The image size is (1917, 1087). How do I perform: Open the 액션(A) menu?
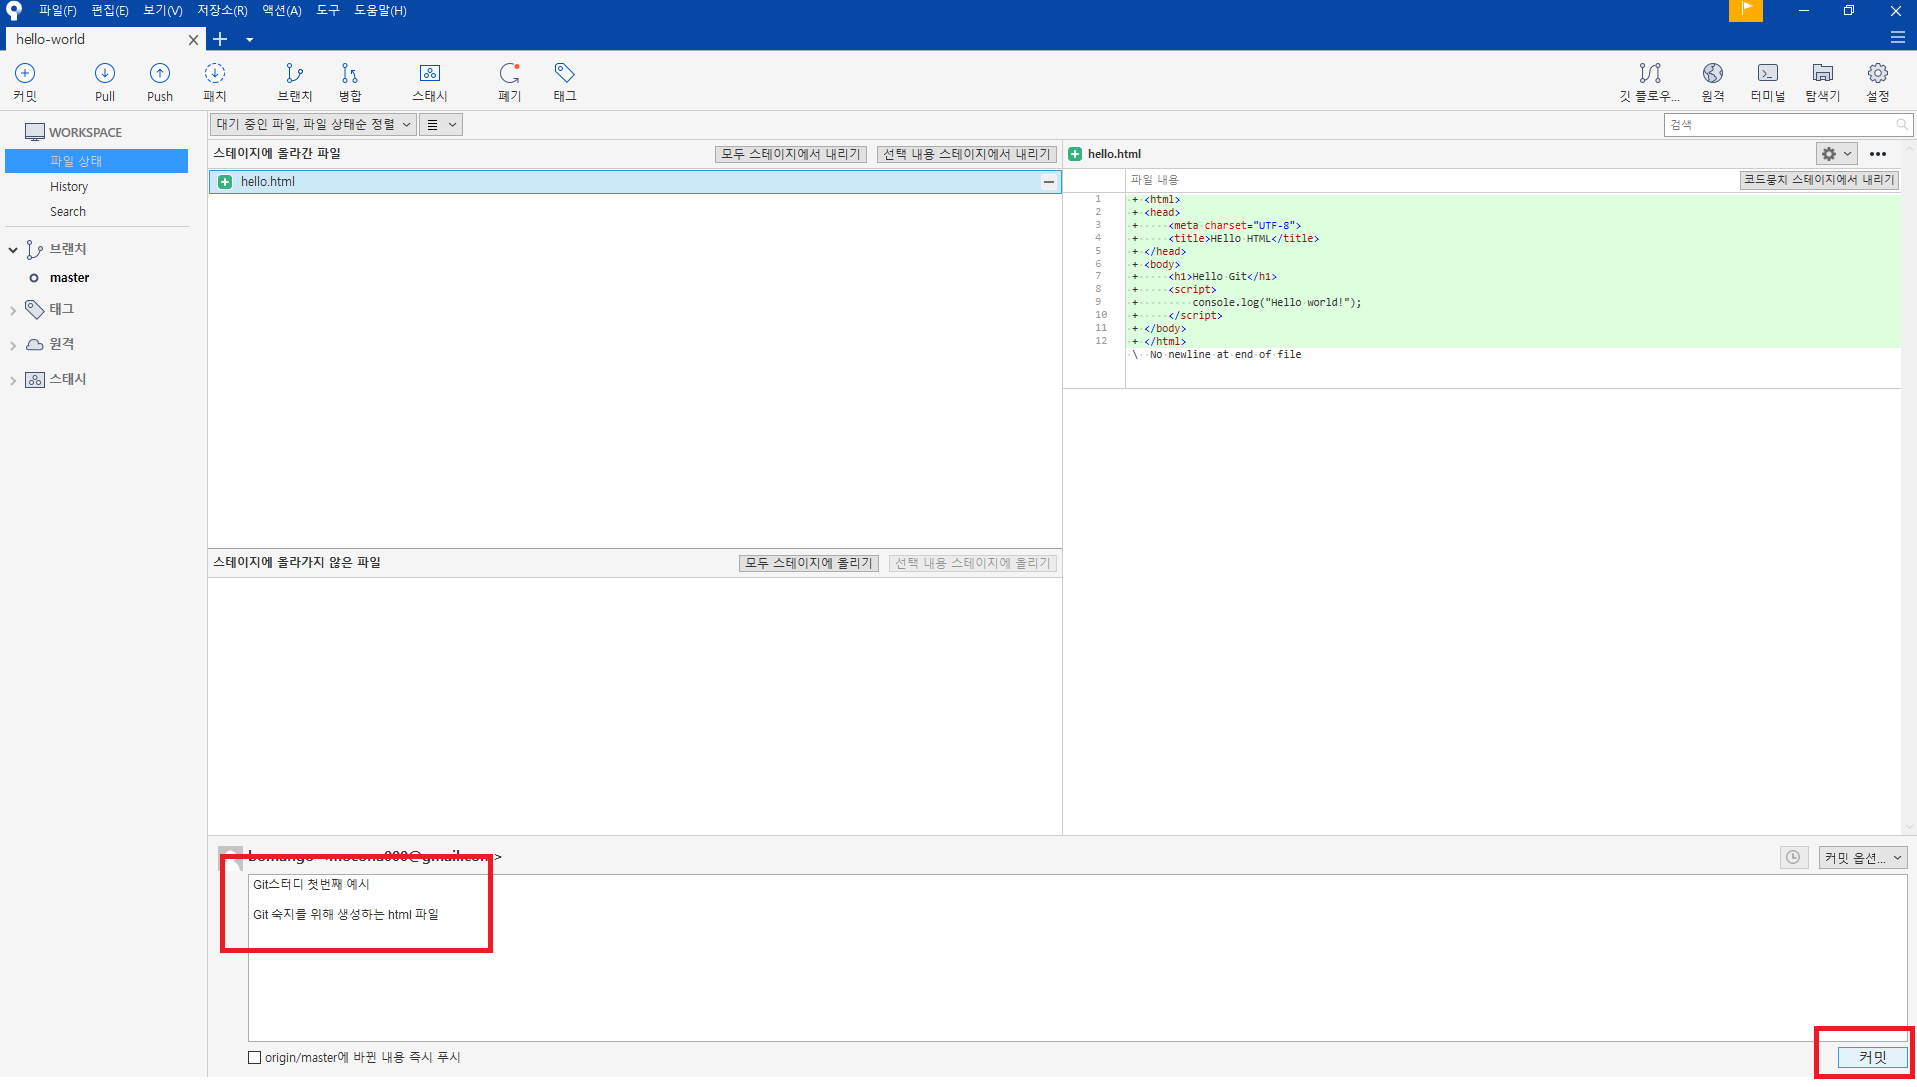click(x=282, y=11)
